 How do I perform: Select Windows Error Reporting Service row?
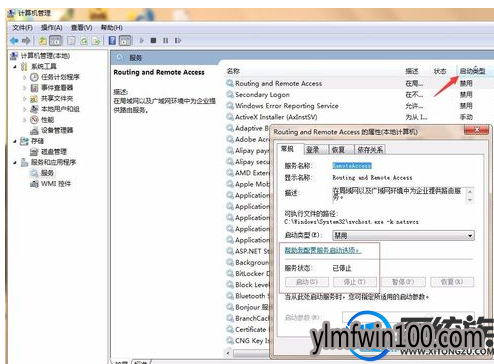point(358,106)
